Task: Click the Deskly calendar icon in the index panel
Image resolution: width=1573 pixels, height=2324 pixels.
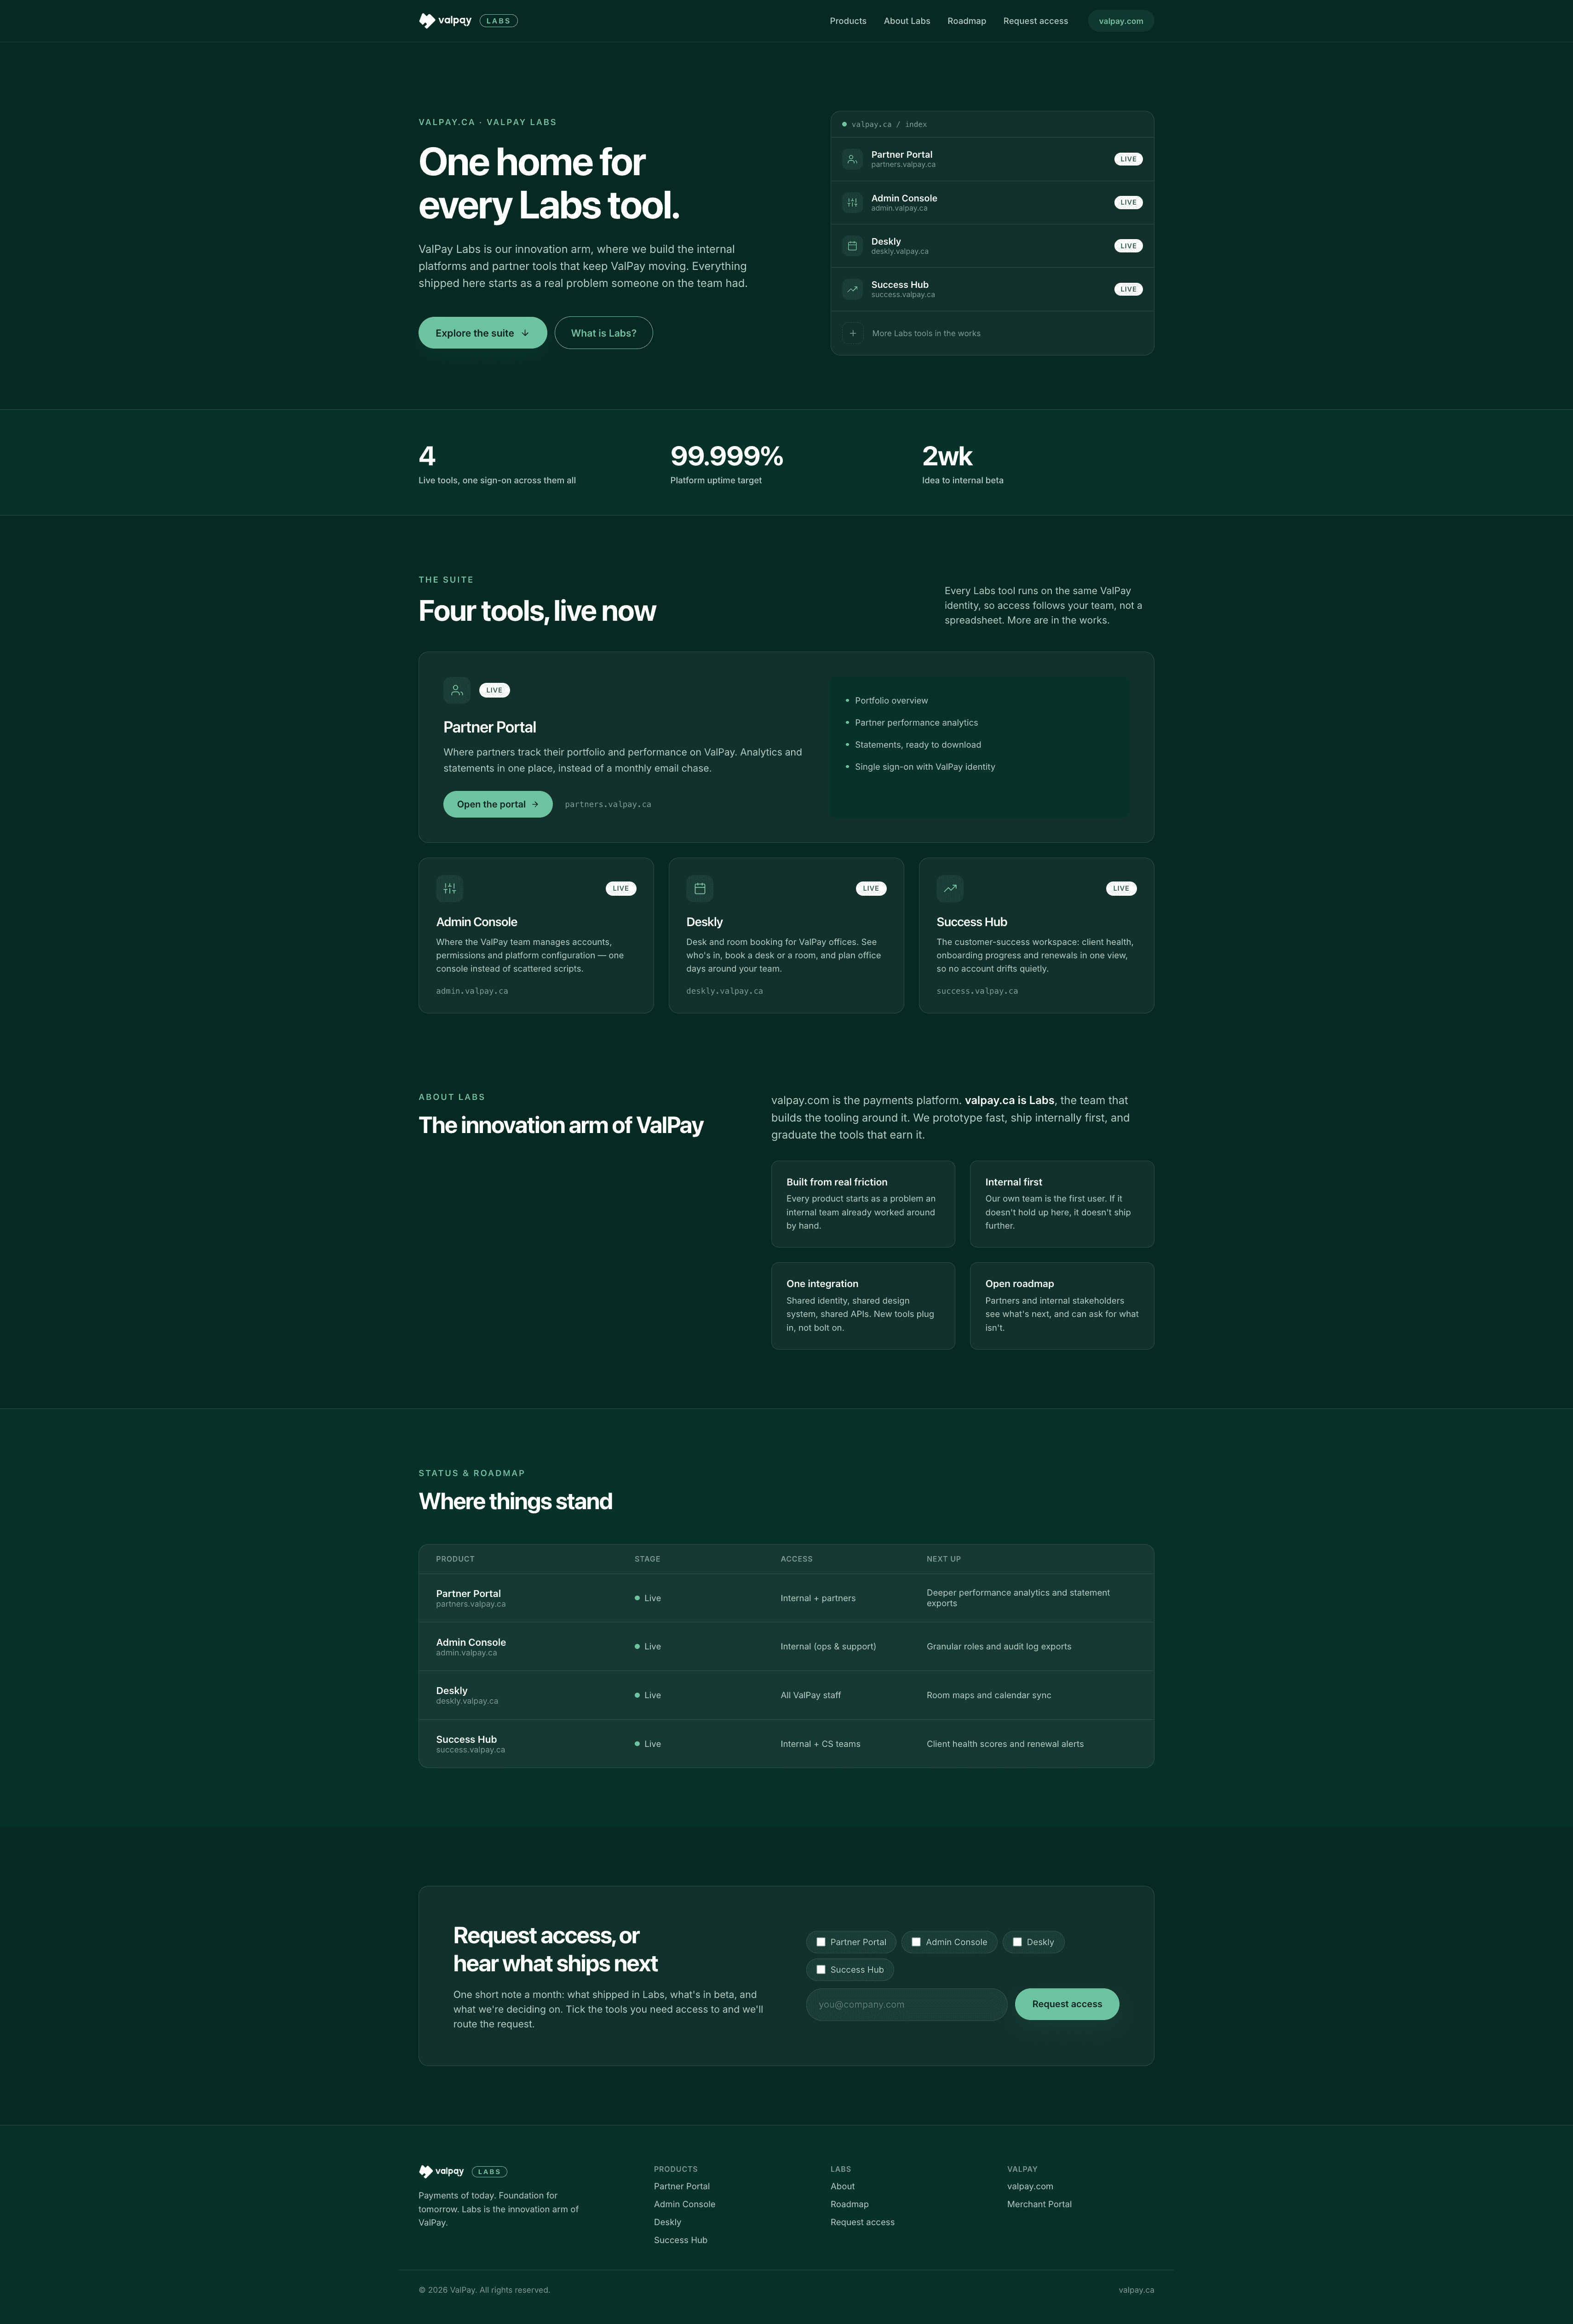Action: point(852,246)
